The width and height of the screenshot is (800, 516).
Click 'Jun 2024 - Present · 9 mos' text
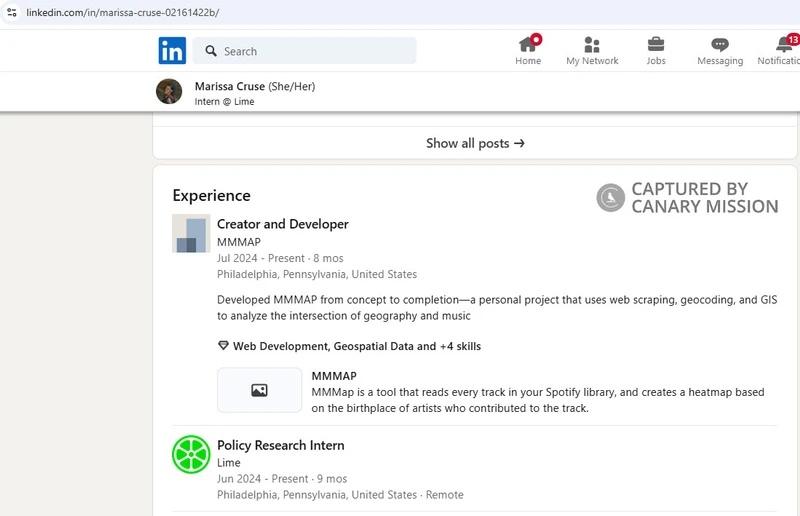pos(282,479)
